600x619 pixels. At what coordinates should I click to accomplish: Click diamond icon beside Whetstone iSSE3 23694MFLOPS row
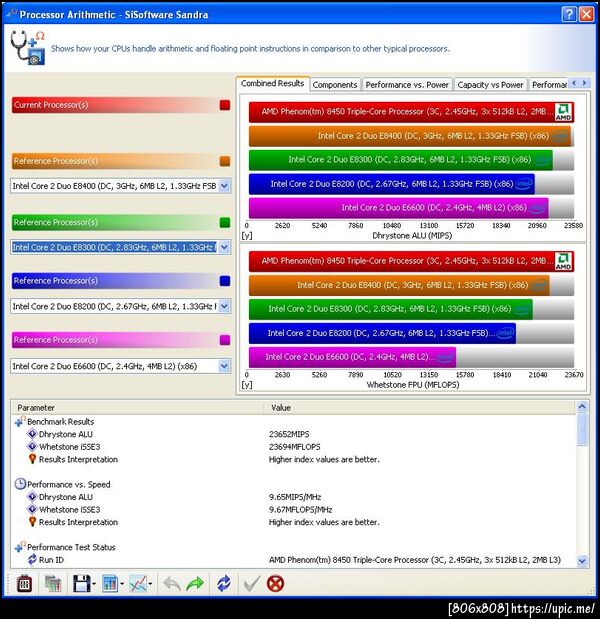click(32, 446)
